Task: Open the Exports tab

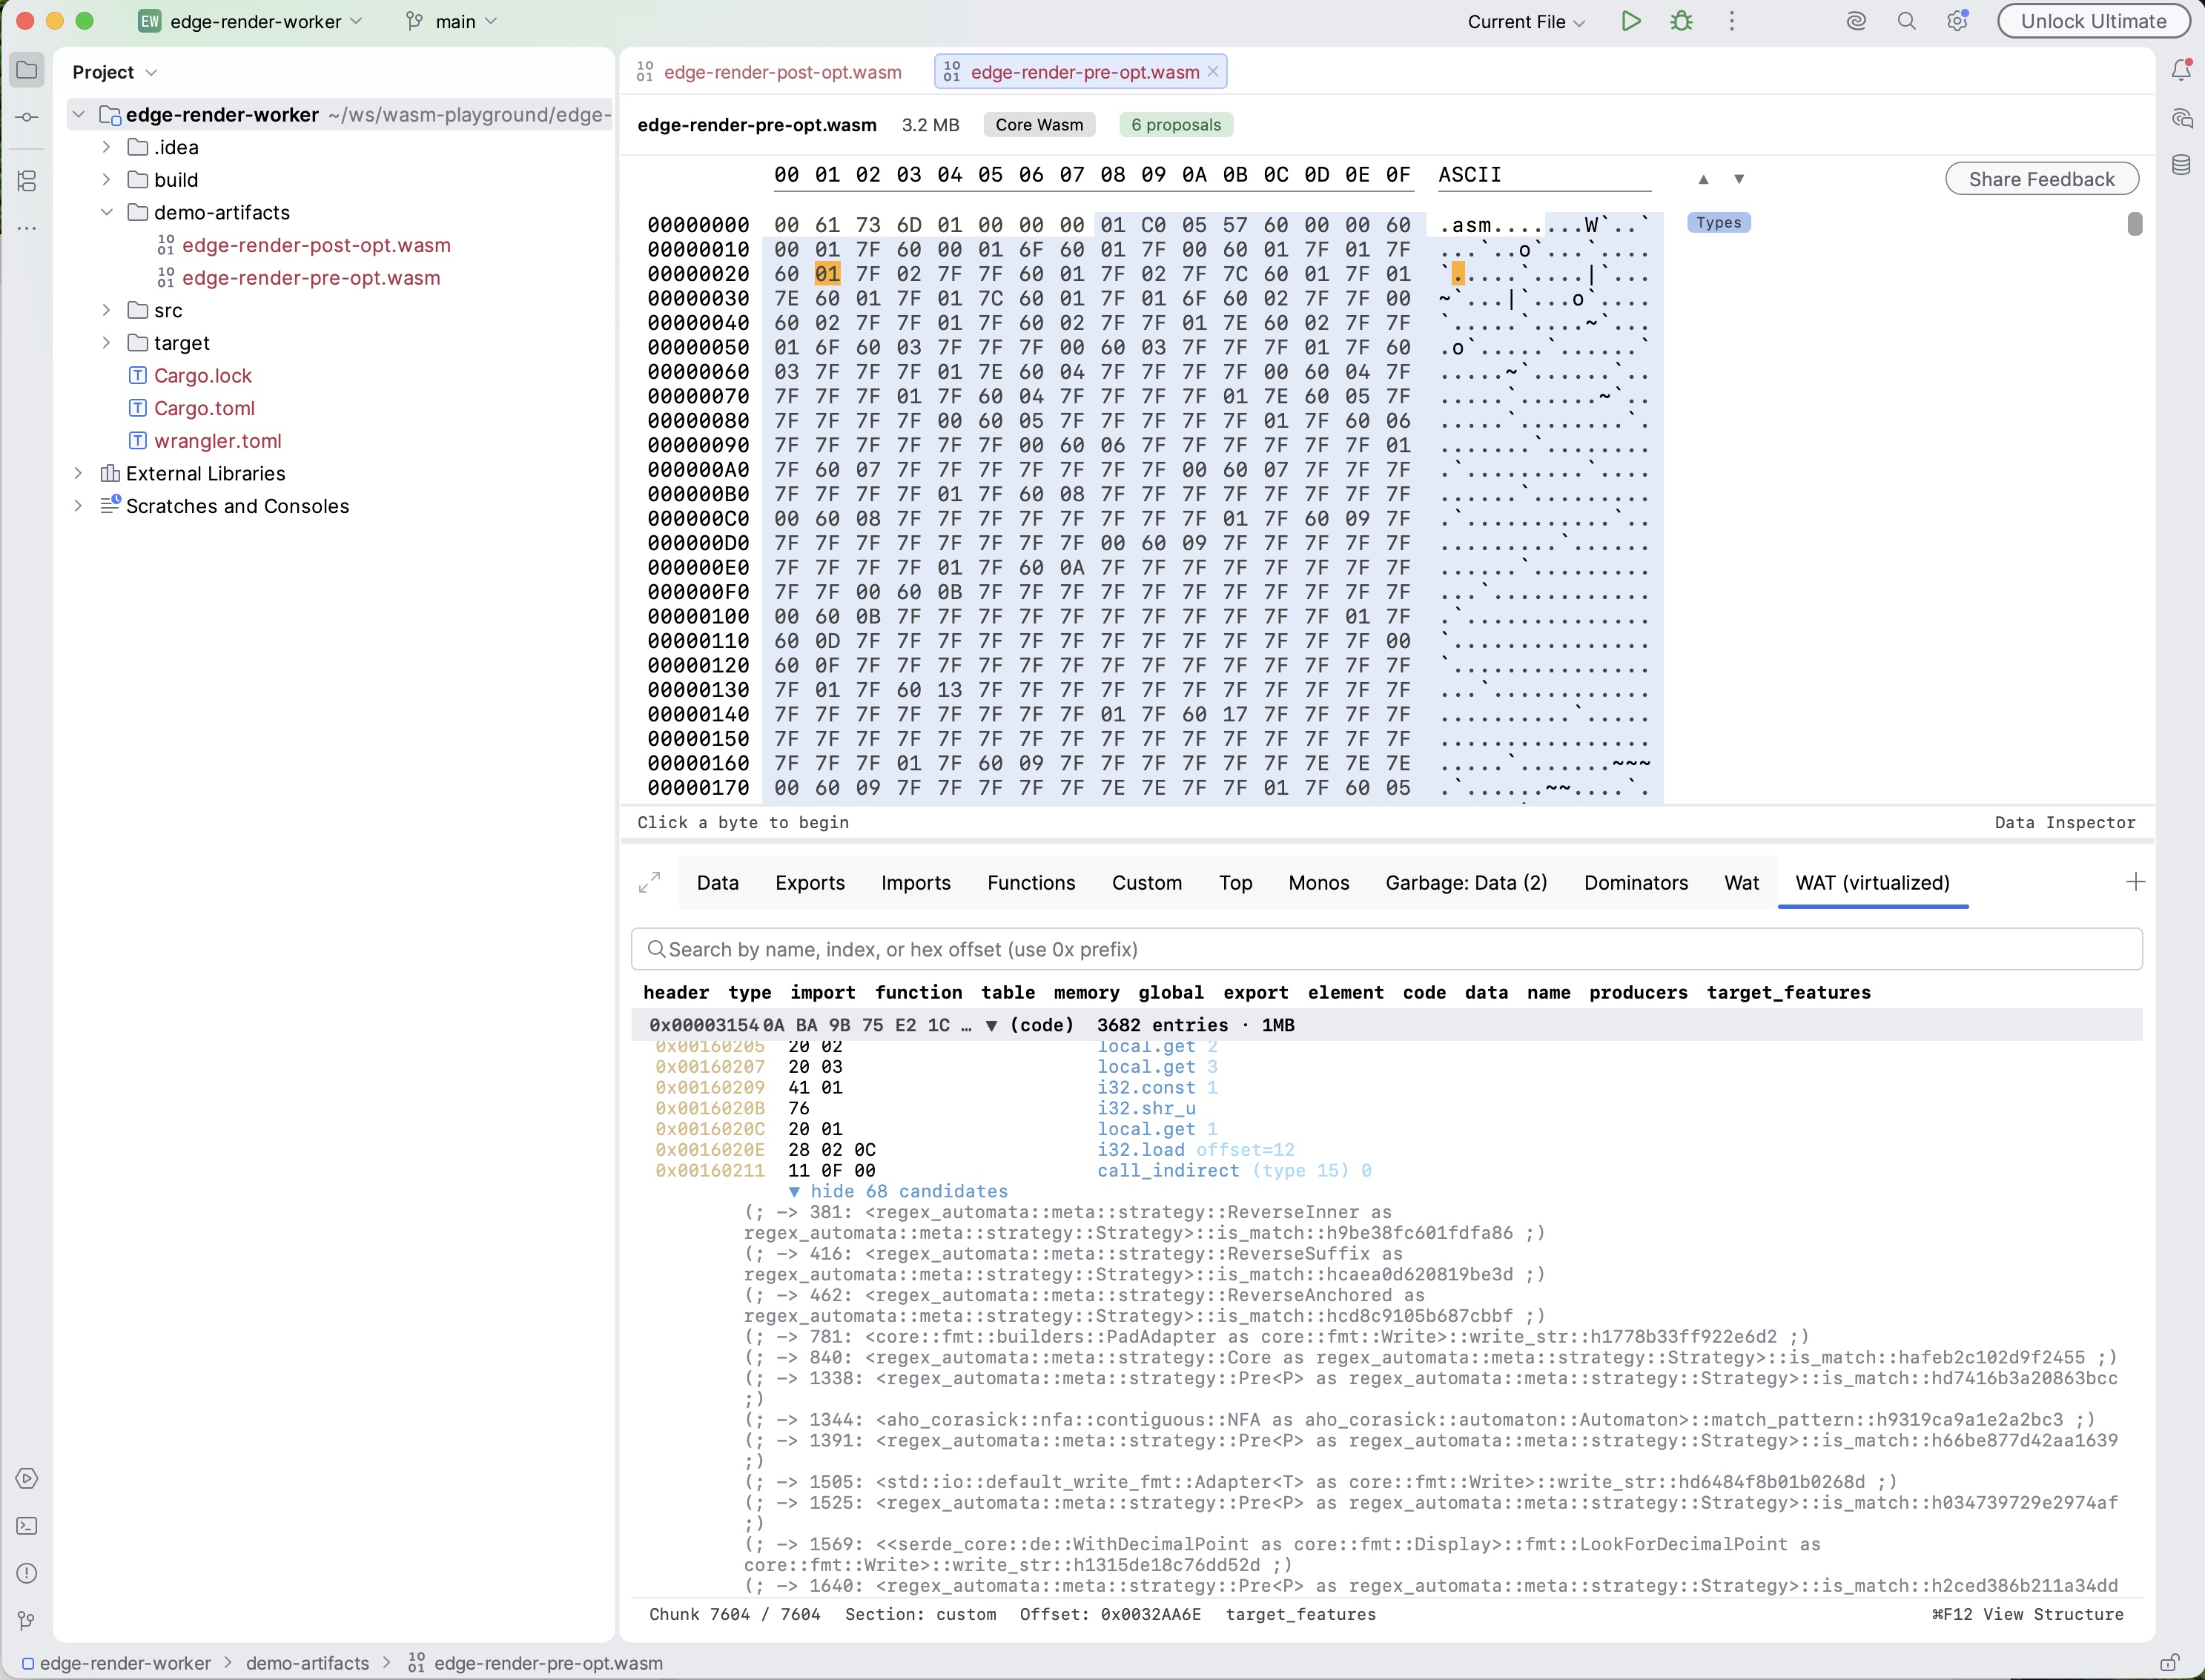Action: click(x=810, y=883)
